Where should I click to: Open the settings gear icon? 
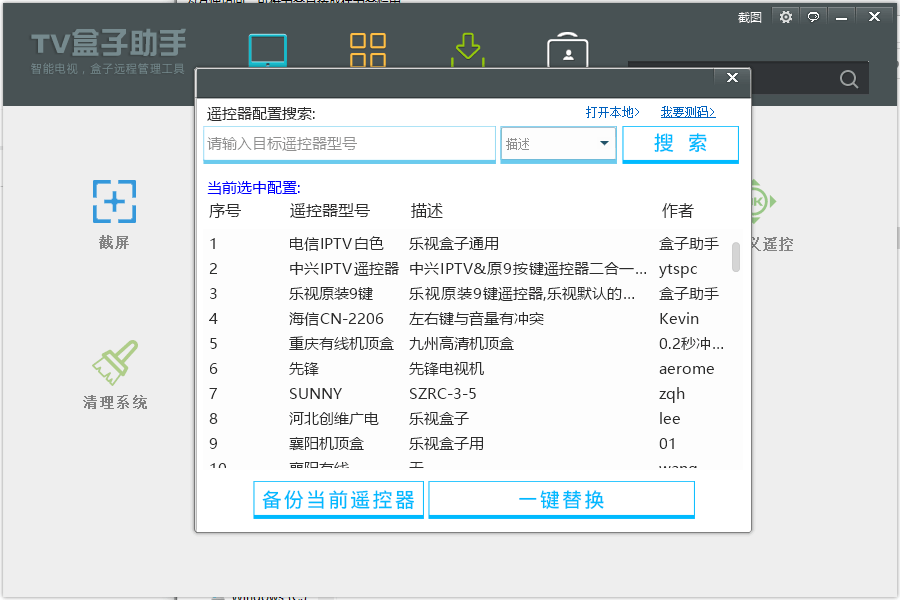(x=786, y=17)
